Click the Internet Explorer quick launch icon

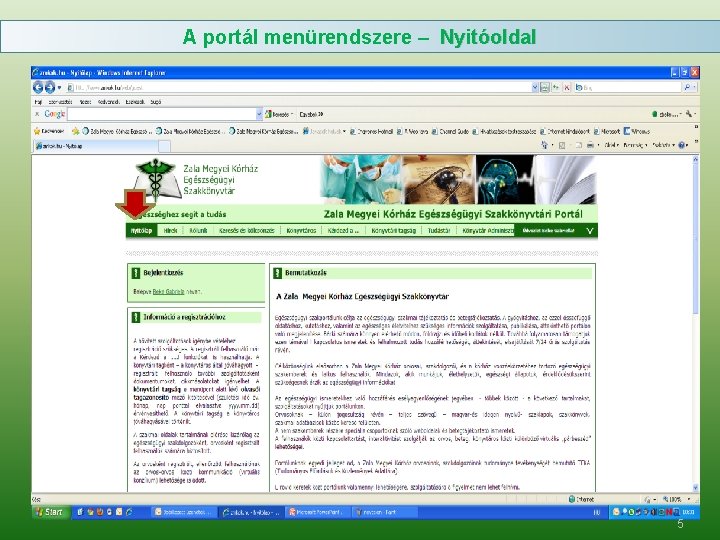[129, 512]
